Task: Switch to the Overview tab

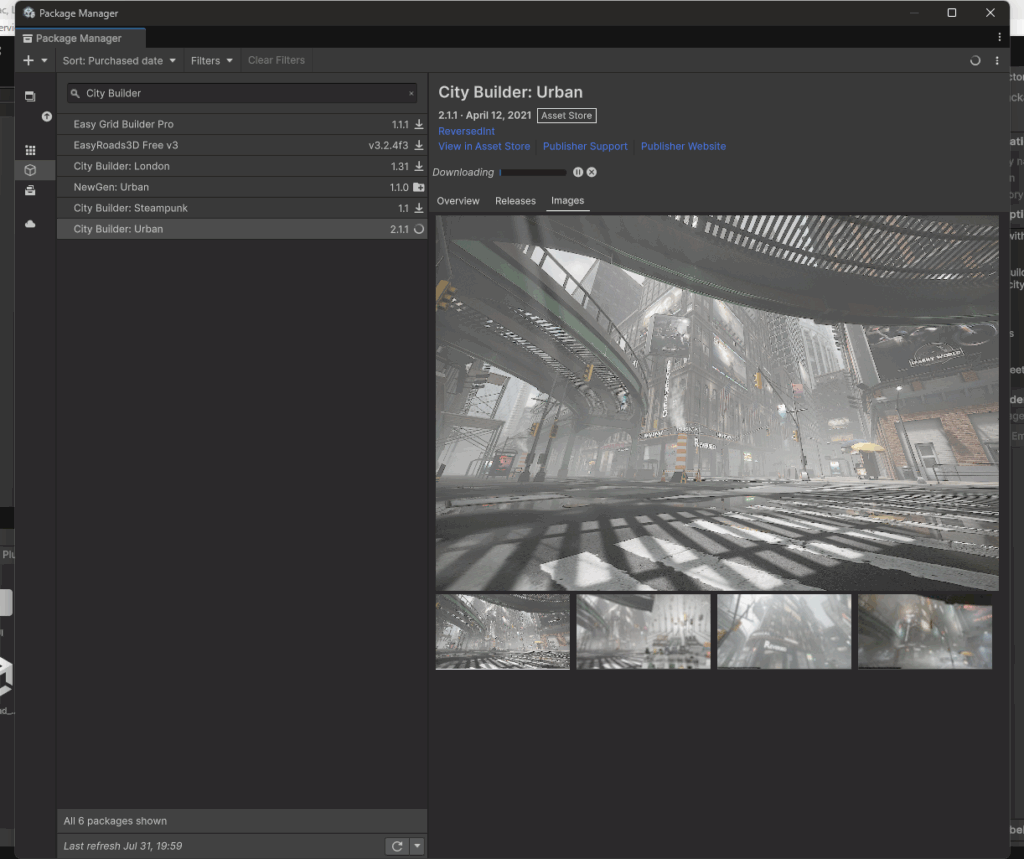Action: coord(458,201)
